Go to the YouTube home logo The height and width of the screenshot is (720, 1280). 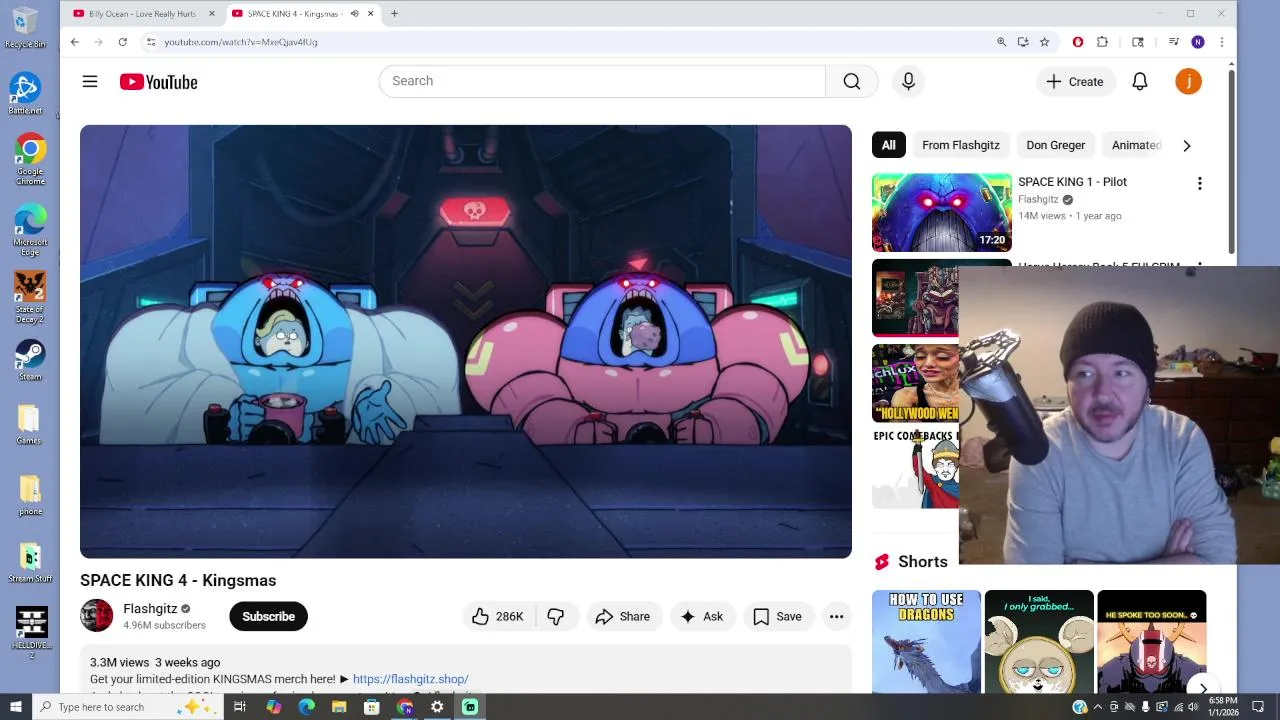tap(158, 82)
